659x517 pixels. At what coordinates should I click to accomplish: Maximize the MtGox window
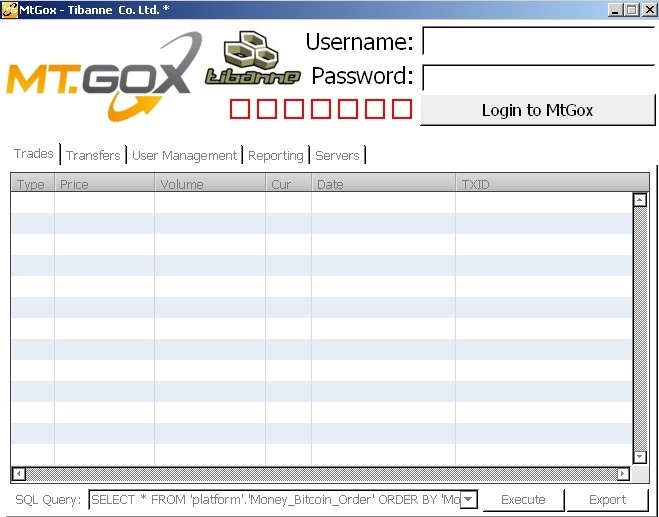pos(632,10)
